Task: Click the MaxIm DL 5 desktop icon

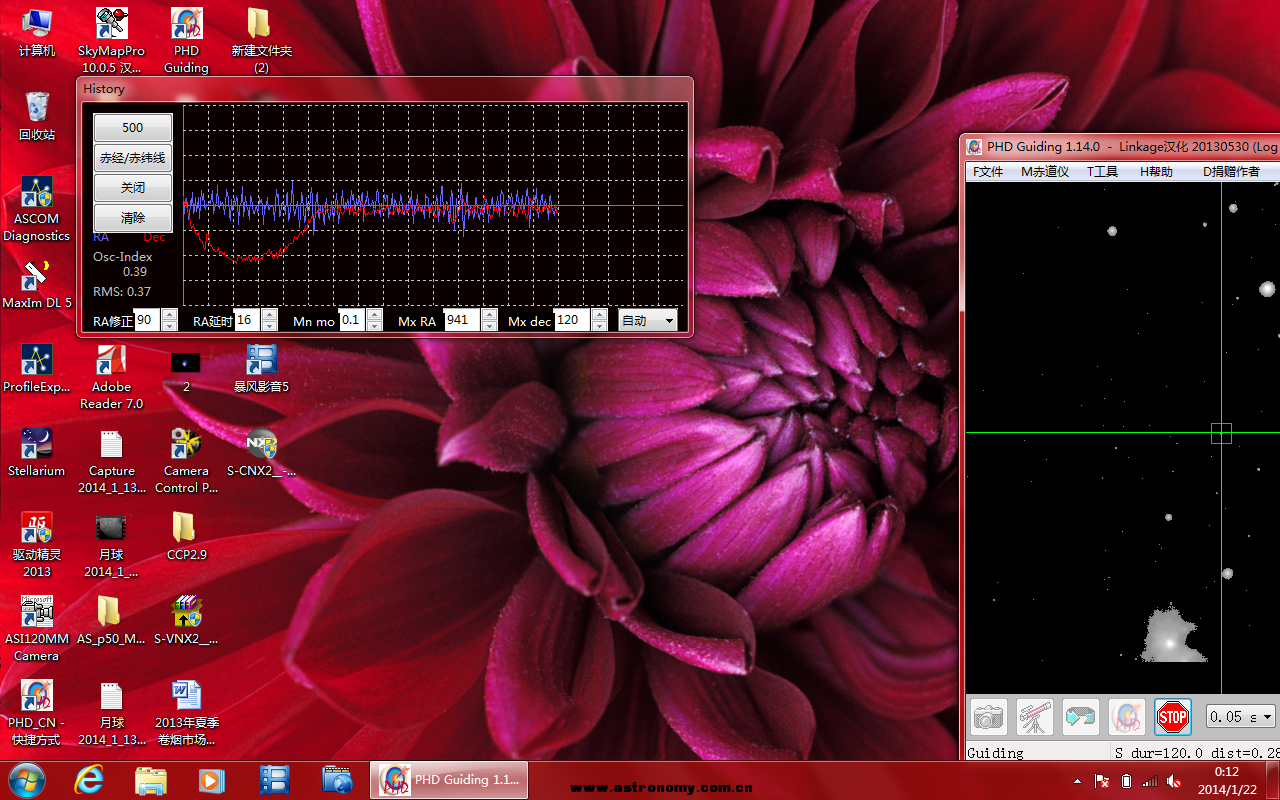Action: click(x=37, y=284)
